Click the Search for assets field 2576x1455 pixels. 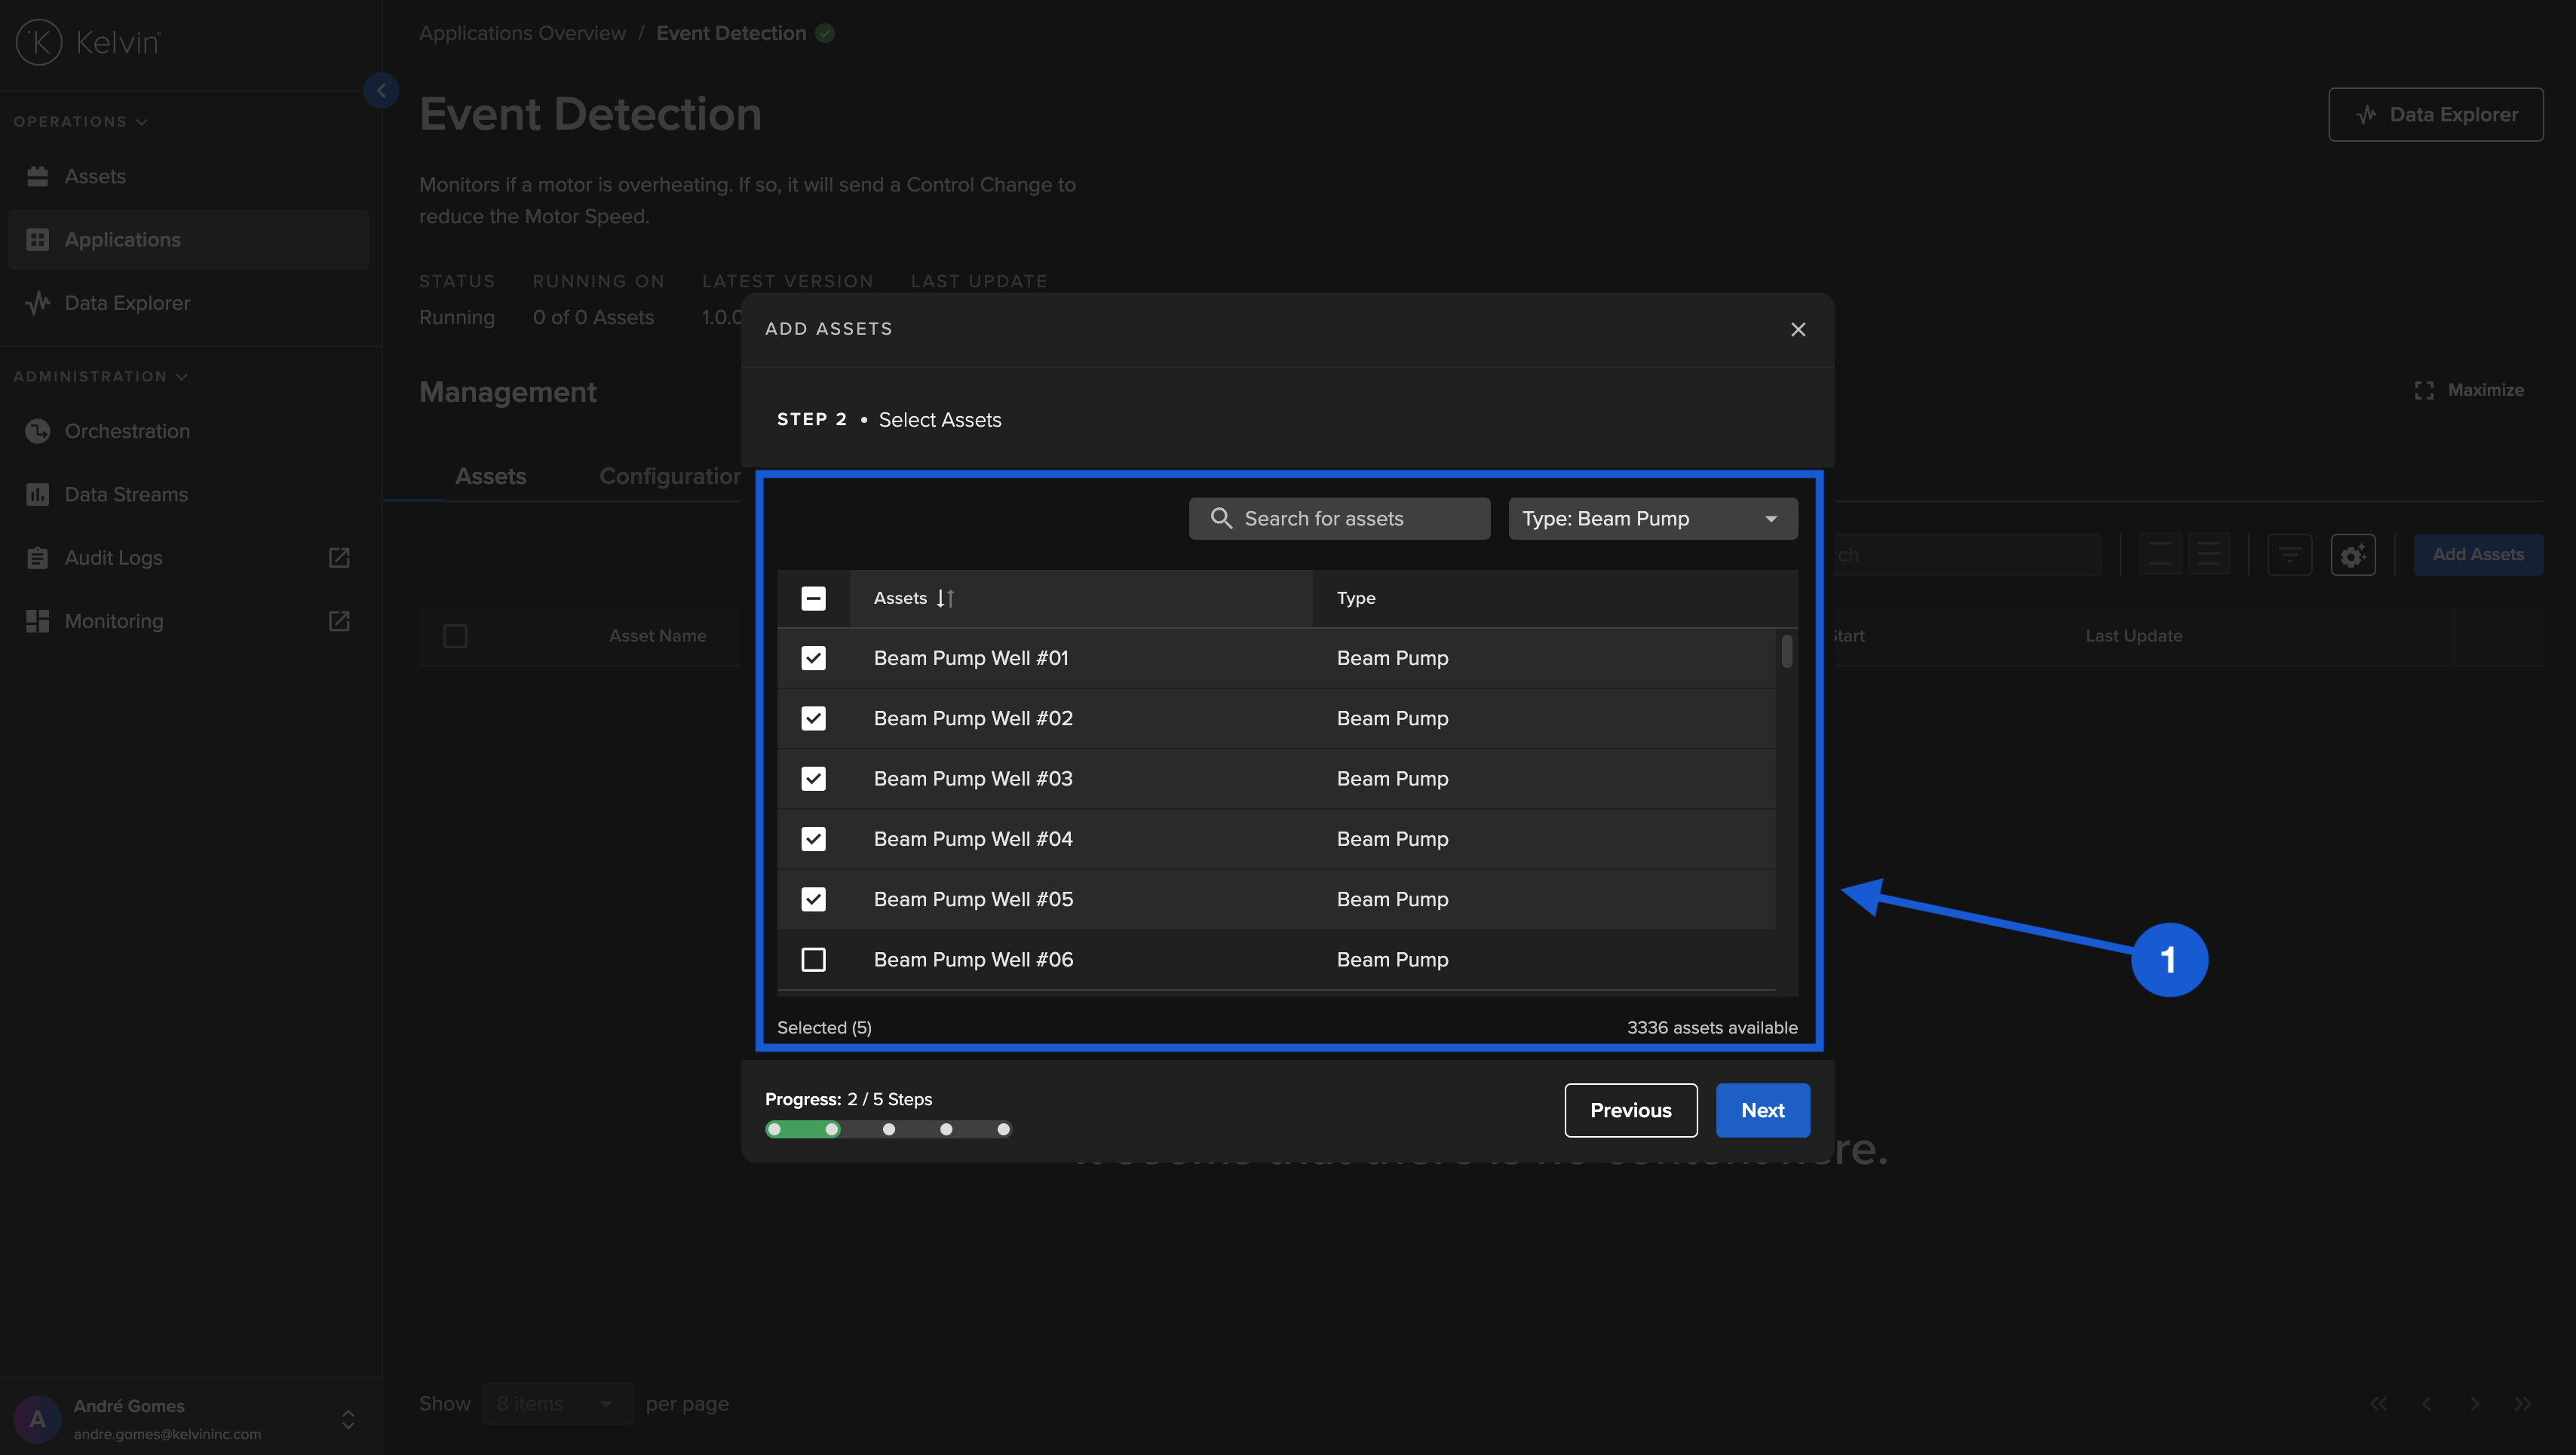1339,518
